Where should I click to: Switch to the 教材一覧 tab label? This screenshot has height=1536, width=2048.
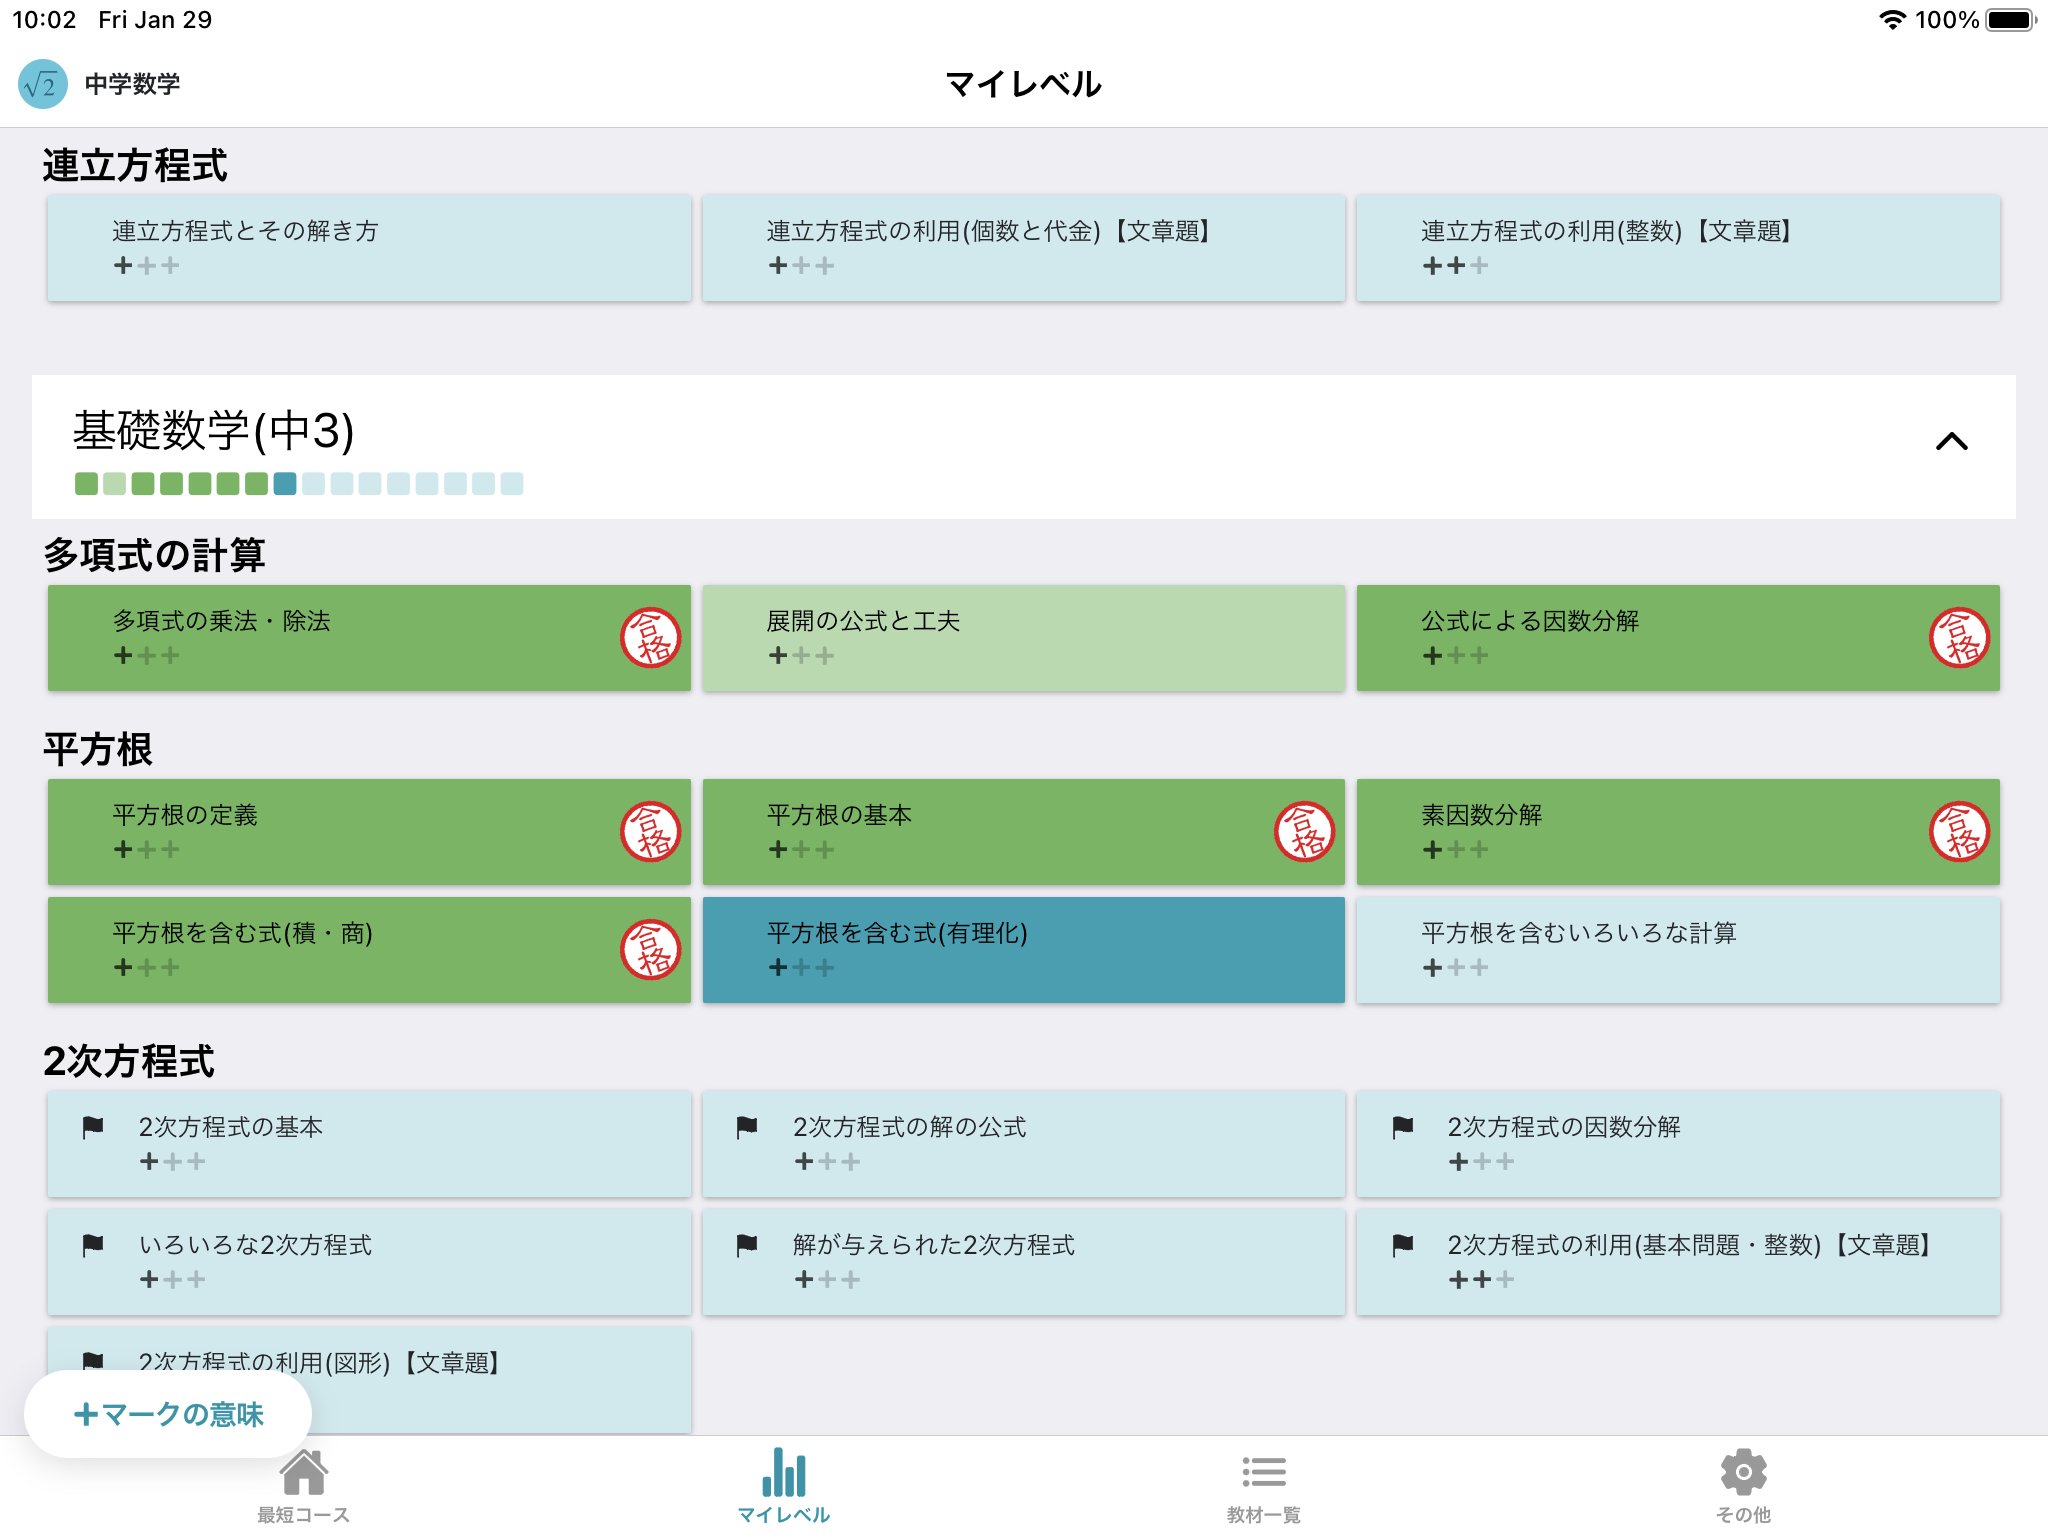coord(1263,1515)
